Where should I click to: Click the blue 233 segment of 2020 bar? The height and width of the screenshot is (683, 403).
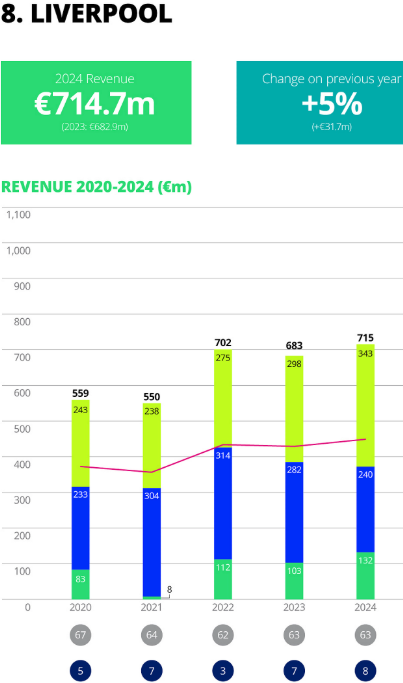tap(81, 528)
